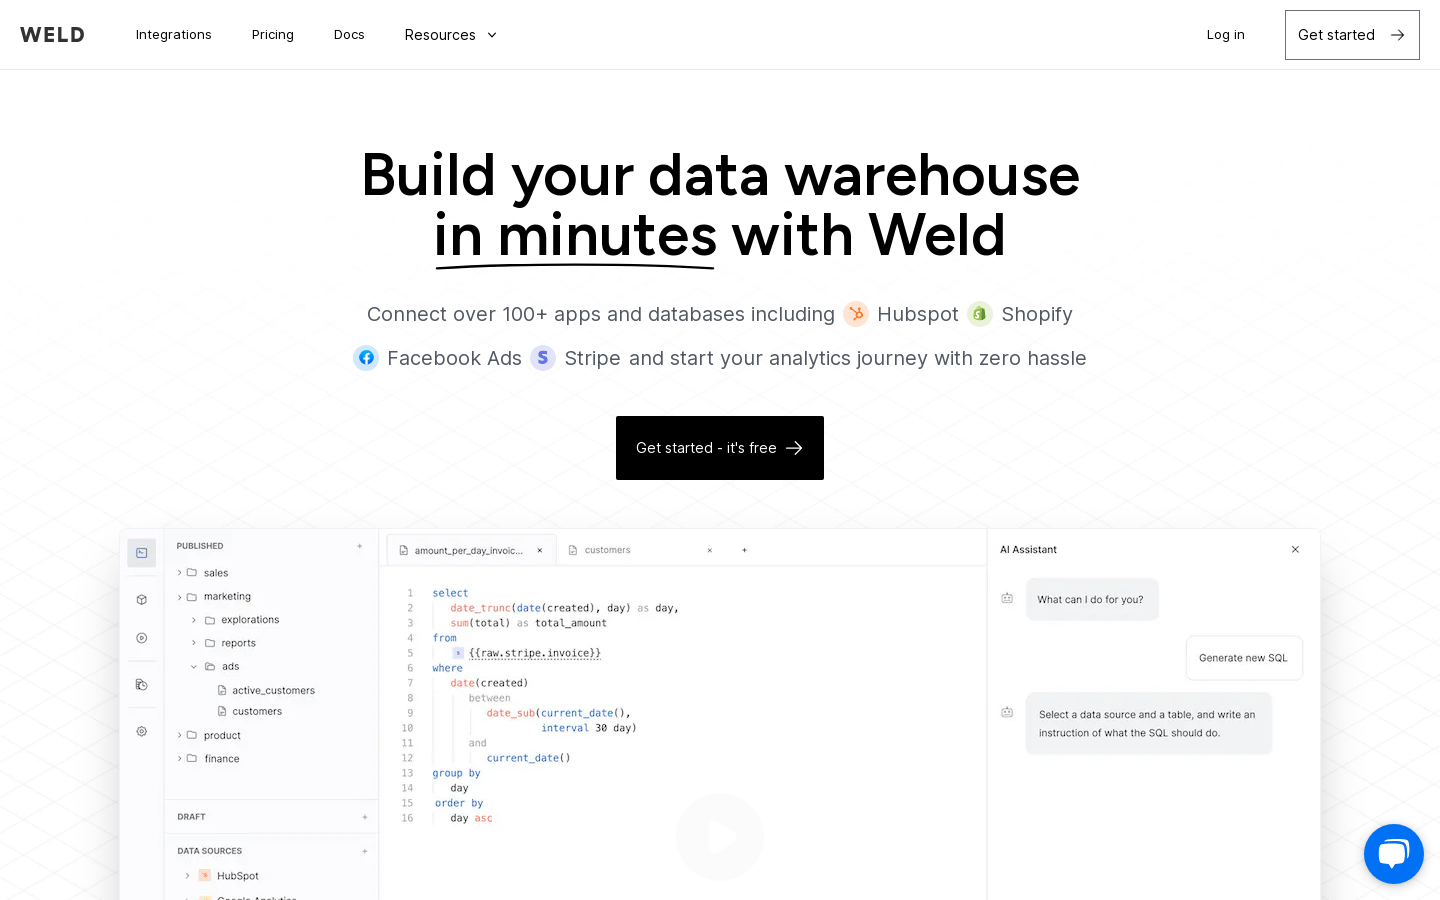Screen dimensions: 1440x900
Task: Click the Get started header button
Action: (1352, 35)
